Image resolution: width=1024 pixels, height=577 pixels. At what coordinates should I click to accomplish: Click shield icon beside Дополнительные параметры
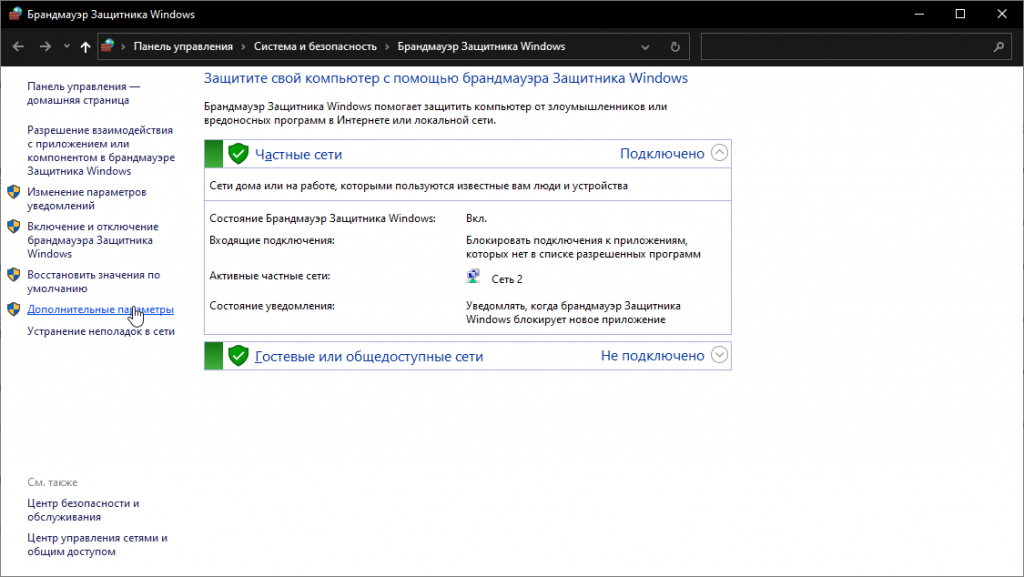14,309
